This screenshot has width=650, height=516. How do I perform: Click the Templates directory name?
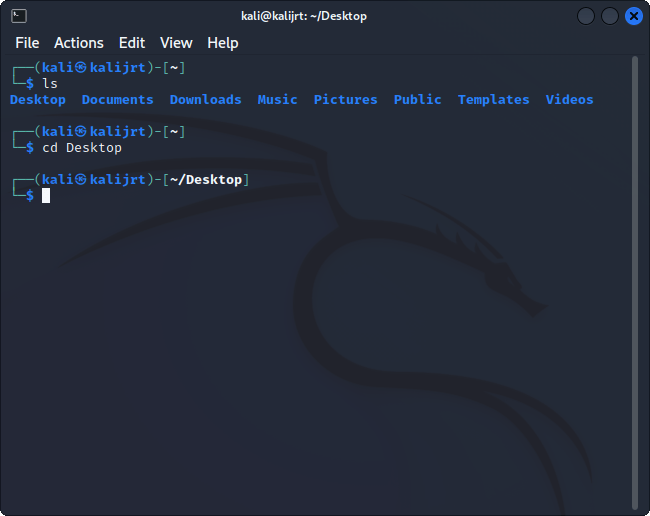(x=493, y=99)
